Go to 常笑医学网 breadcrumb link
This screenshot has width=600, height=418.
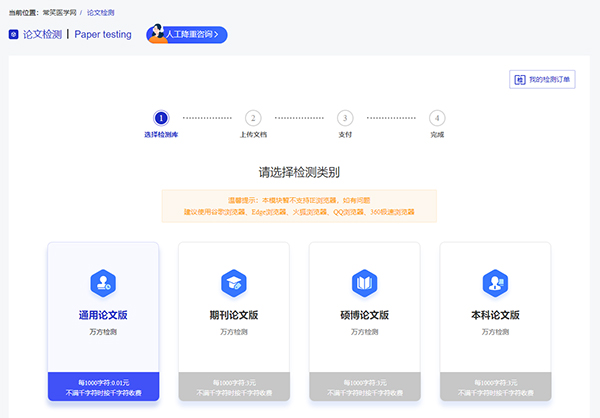click(x=59, y=11)
